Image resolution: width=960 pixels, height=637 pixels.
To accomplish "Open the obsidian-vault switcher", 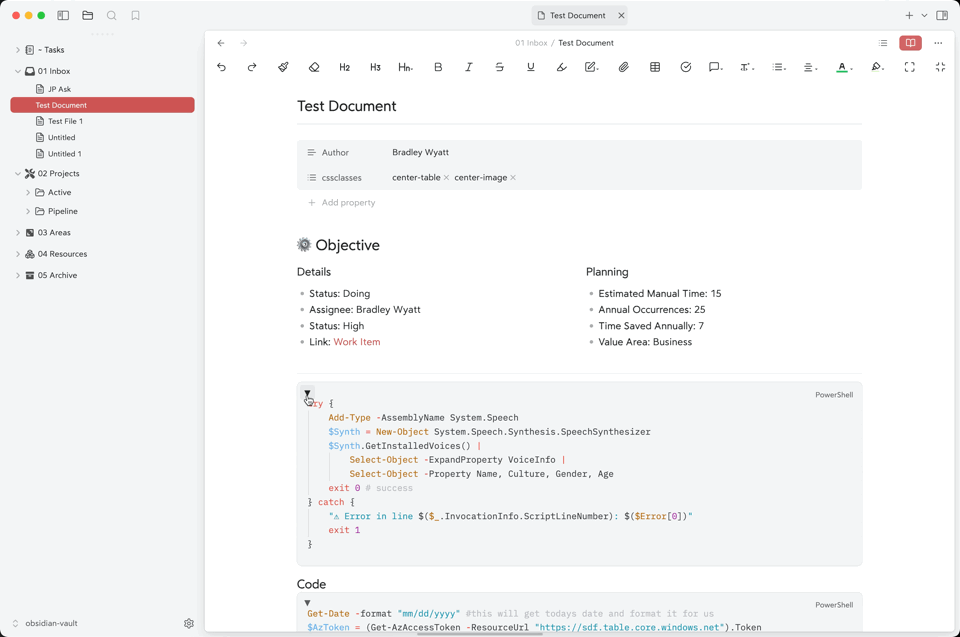I will point(45,624).
